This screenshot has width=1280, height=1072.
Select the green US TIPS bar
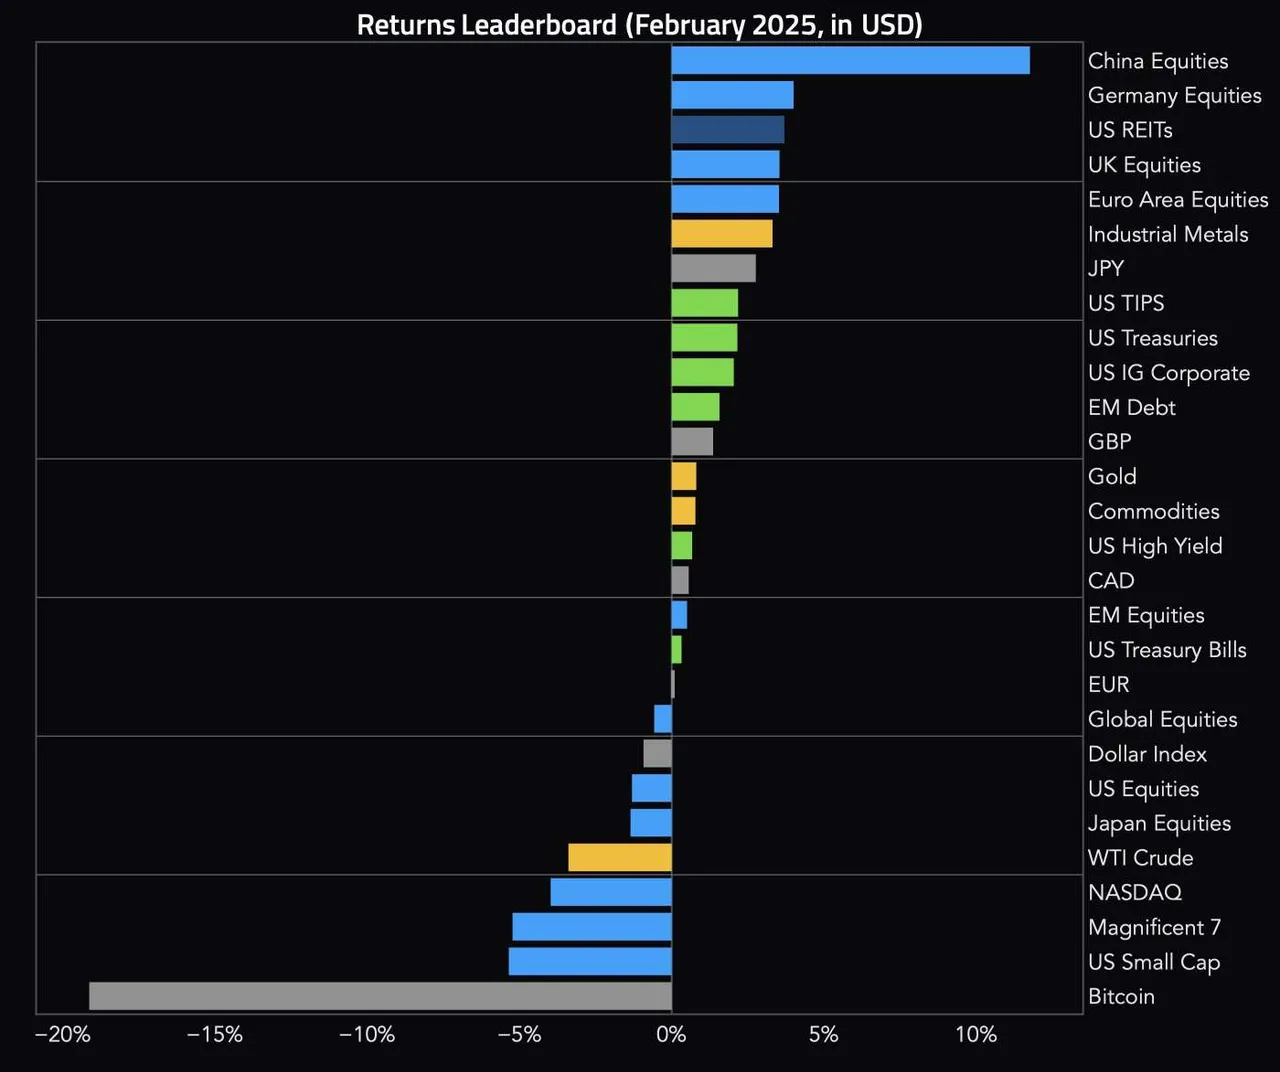tap(704, 303)
